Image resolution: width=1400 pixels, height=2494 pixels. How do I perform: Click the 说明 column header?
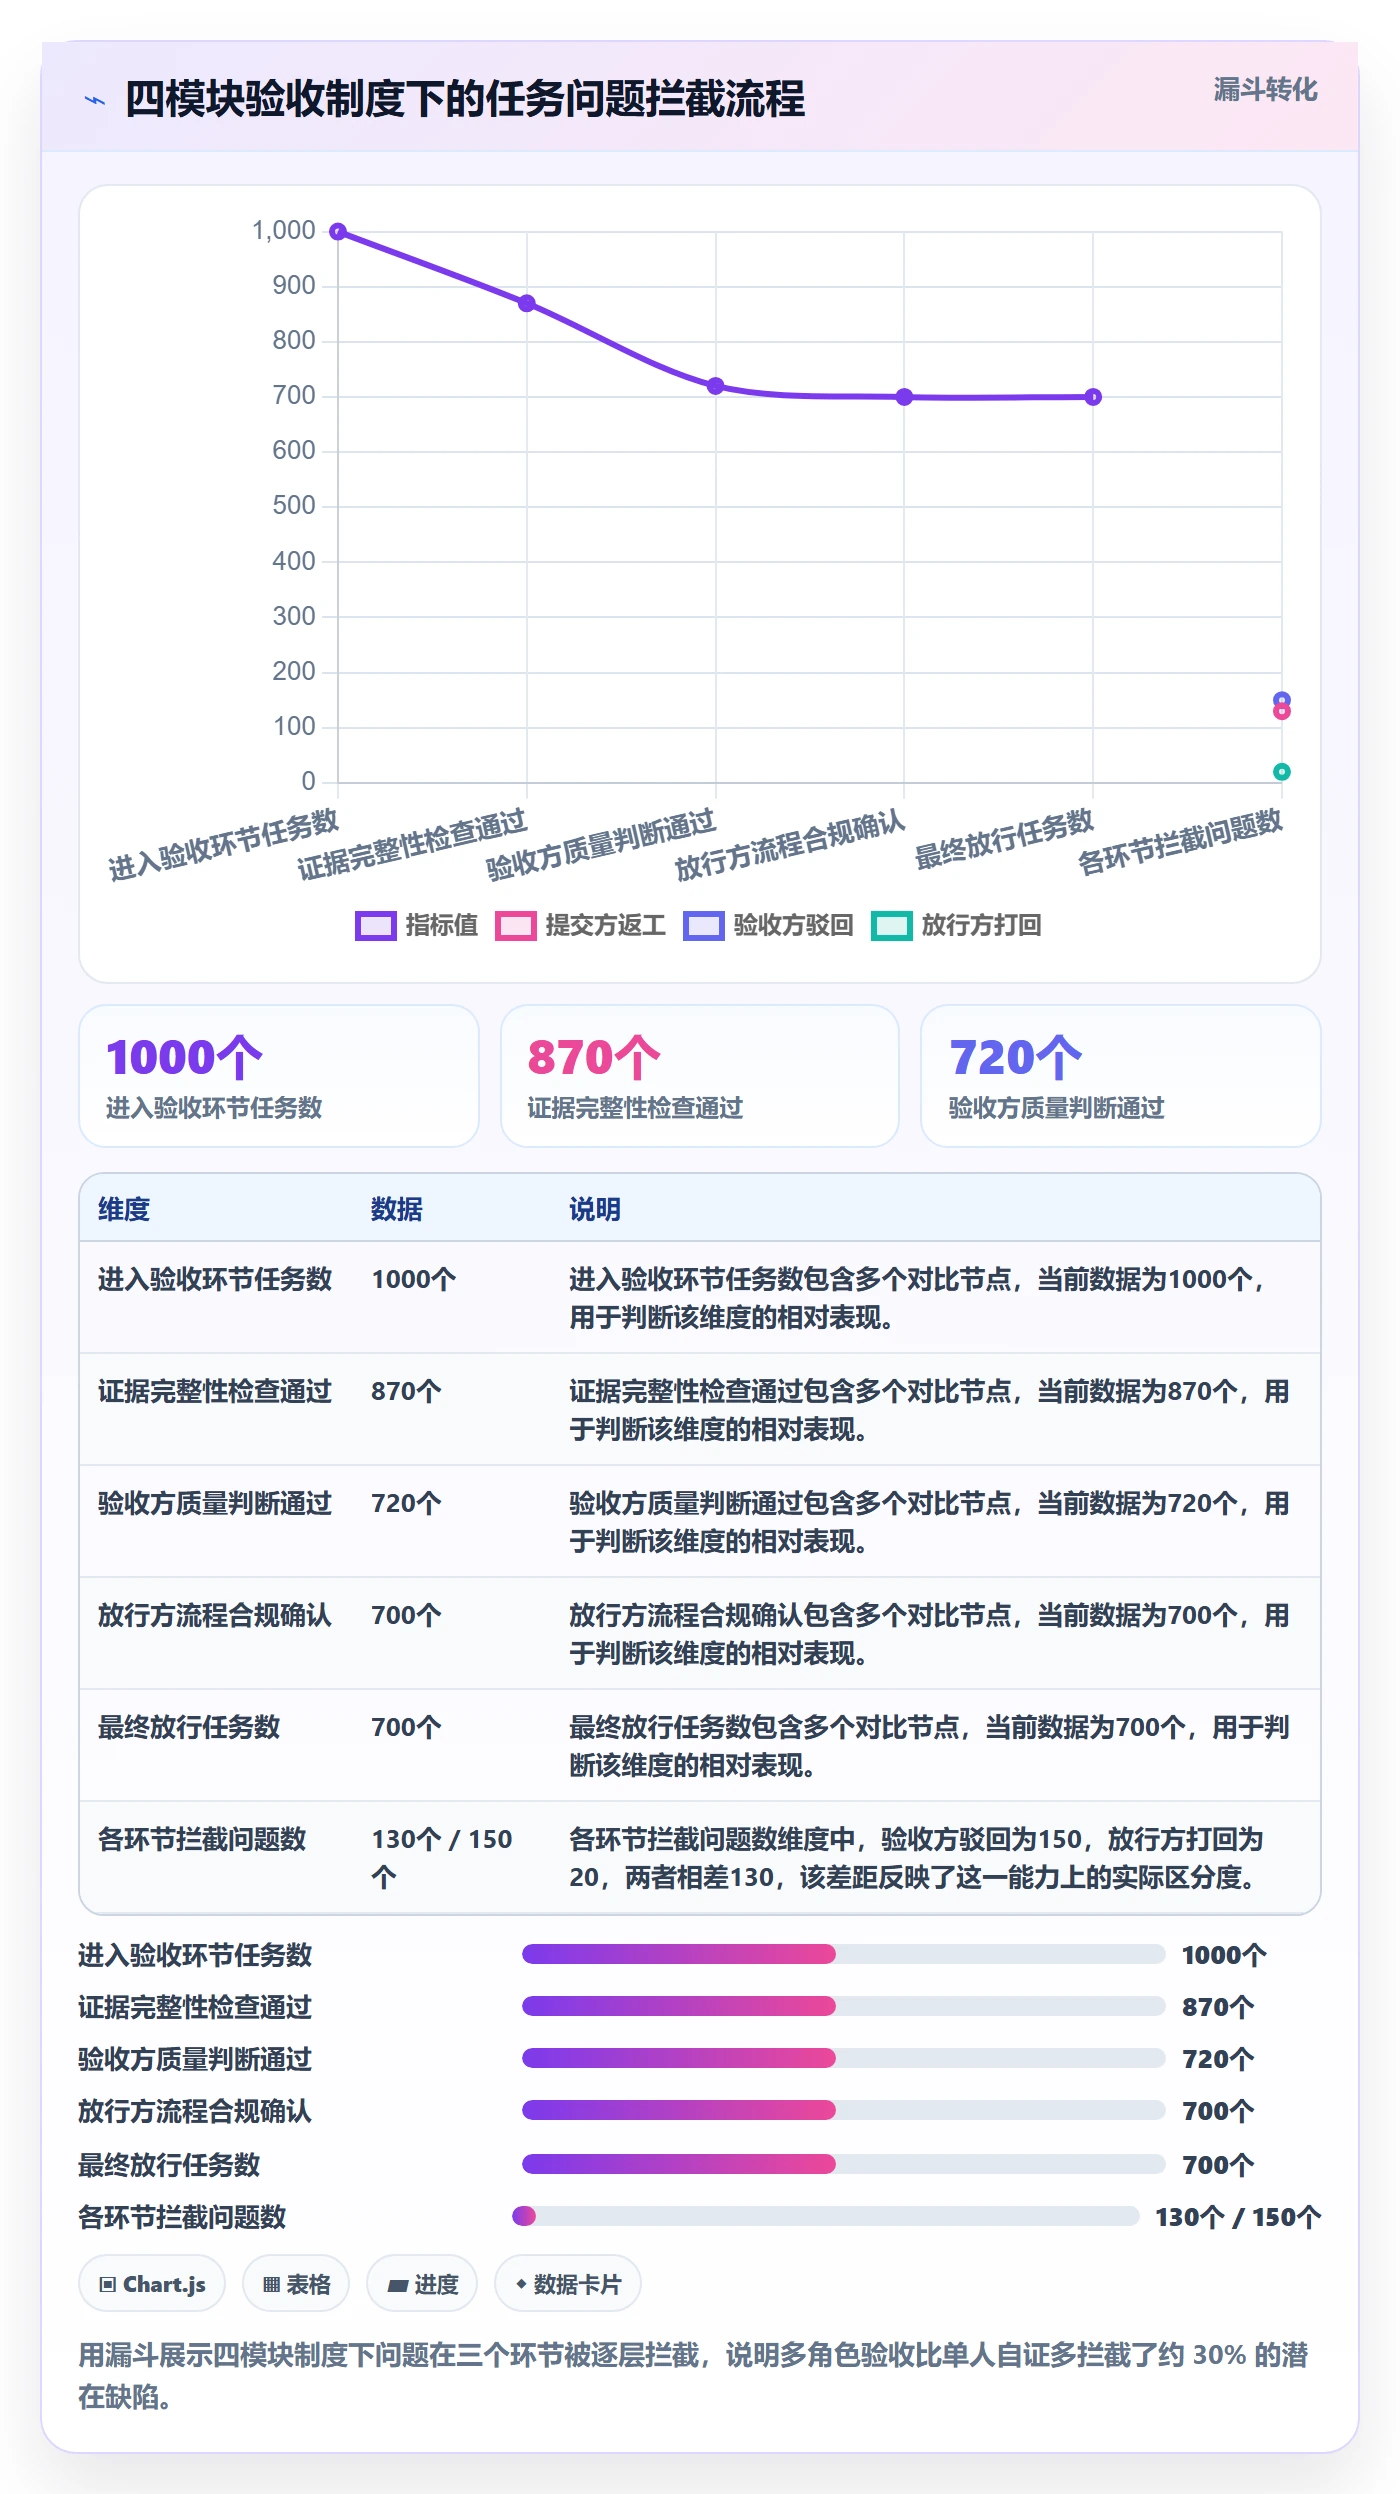click(595, 1209)
